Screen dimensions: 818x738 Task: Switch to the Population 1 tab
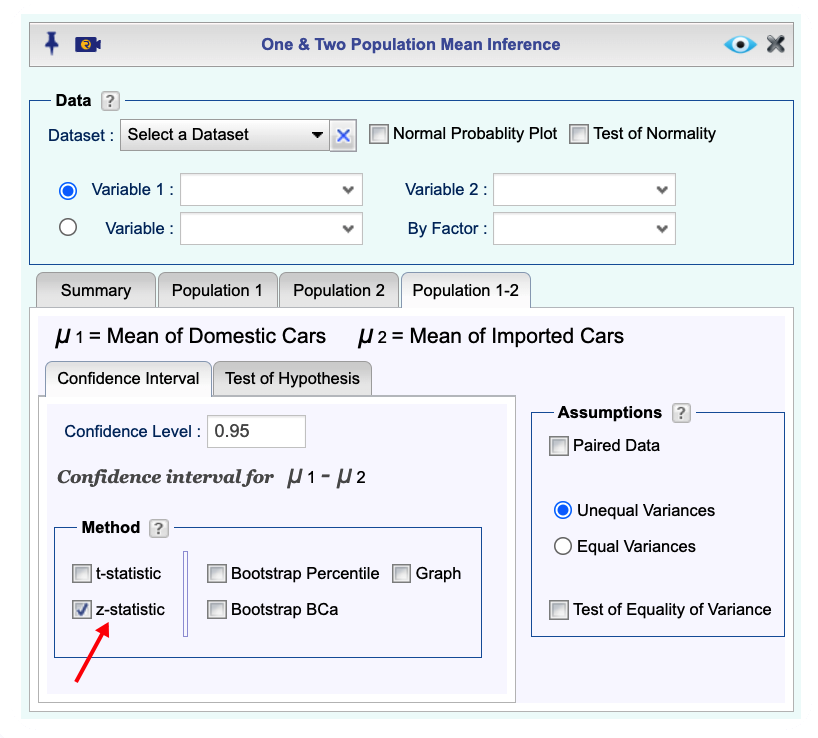(217, 291)
